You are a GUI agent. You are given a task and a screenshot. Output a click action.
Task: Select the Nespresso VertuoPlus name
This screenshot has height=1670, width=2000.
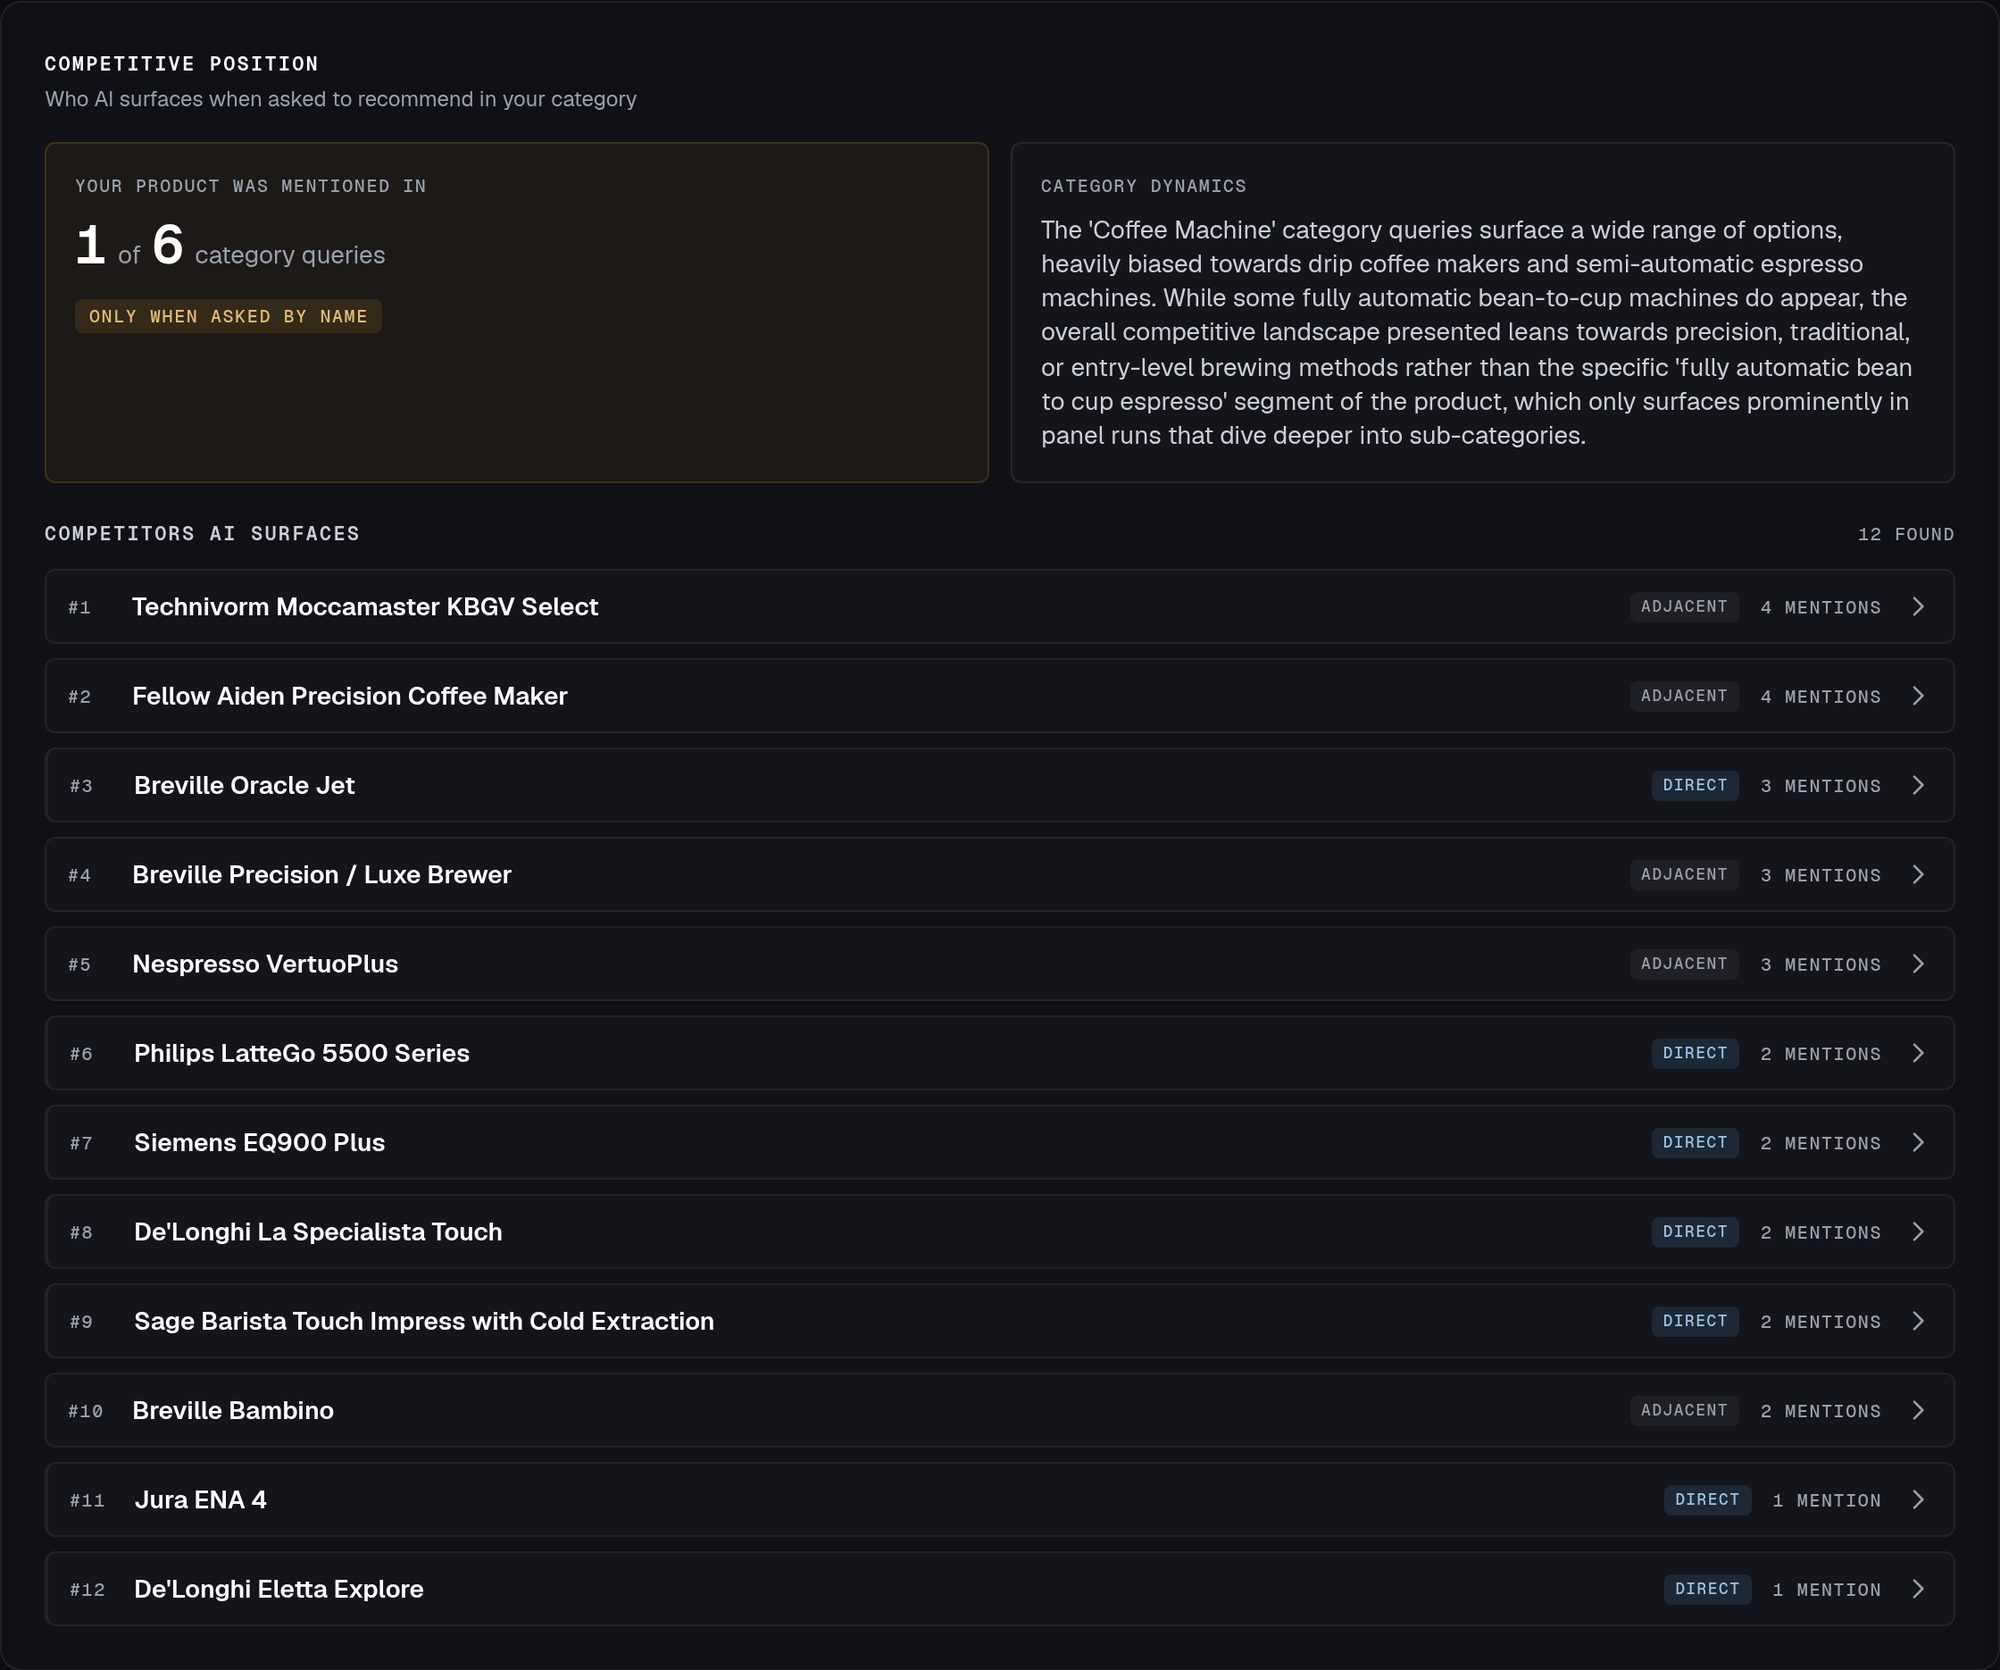coord(265,964)
